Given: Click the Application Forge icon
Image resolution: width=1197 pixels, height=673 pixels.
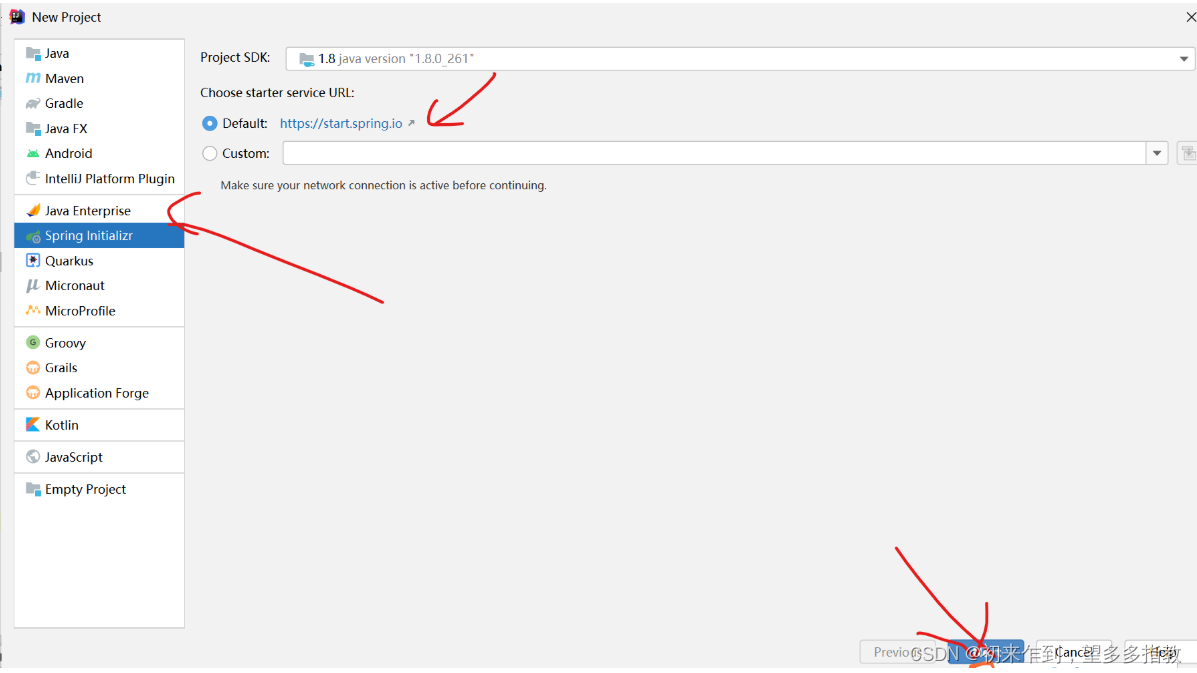Looking at the screenshot, I should (x=33, y=393).
